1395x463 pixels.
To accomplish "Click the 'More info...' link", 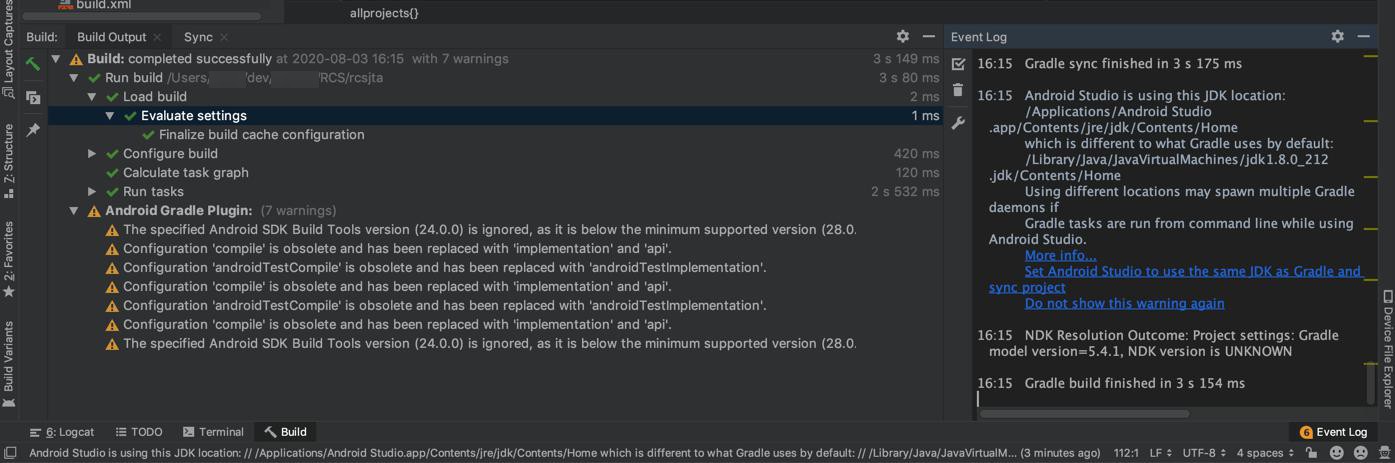I will [1060, 256].
